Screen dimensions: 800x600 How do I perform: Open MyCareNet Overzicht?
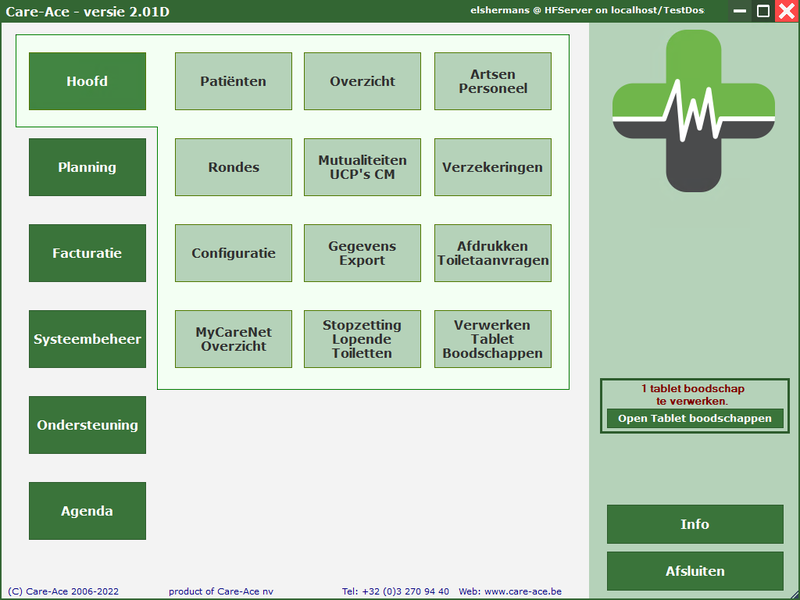coord(233,339)
